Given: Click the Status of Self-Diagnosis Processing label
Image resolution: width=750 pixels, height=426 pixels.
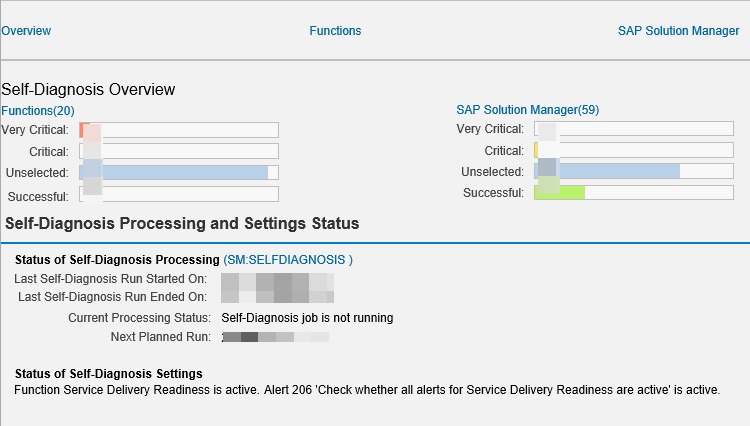Looking at the screenshot, I should pyautogui.click(x=117, y=260).
